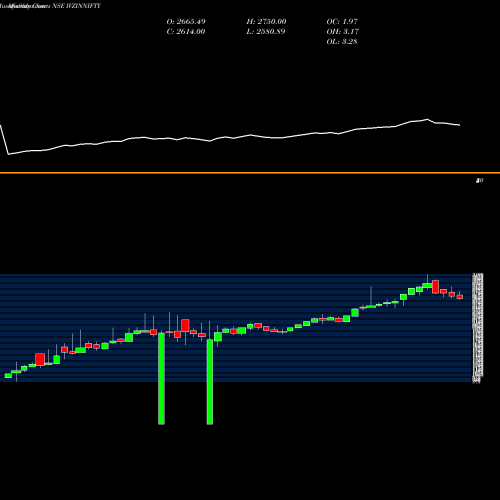Click the O: 2665.49 open value
Screen dimensions: 500x500
(x=186, y=22)
